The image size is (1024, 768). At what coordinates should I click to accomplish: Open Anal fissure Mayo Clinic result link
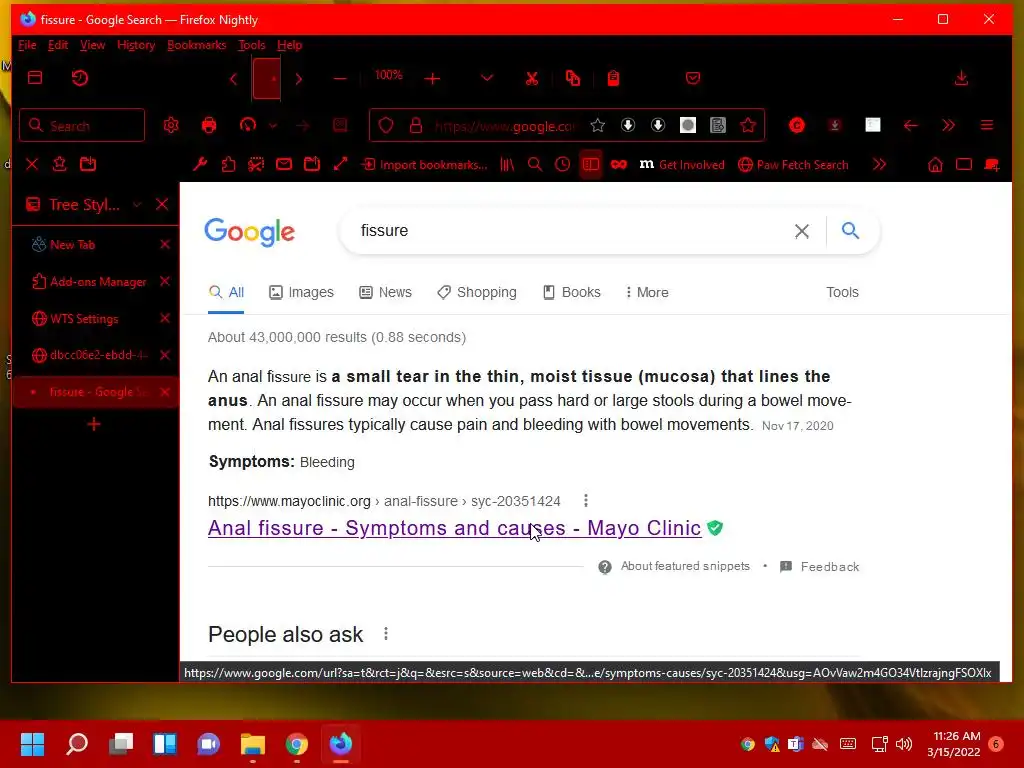(455, 528)
